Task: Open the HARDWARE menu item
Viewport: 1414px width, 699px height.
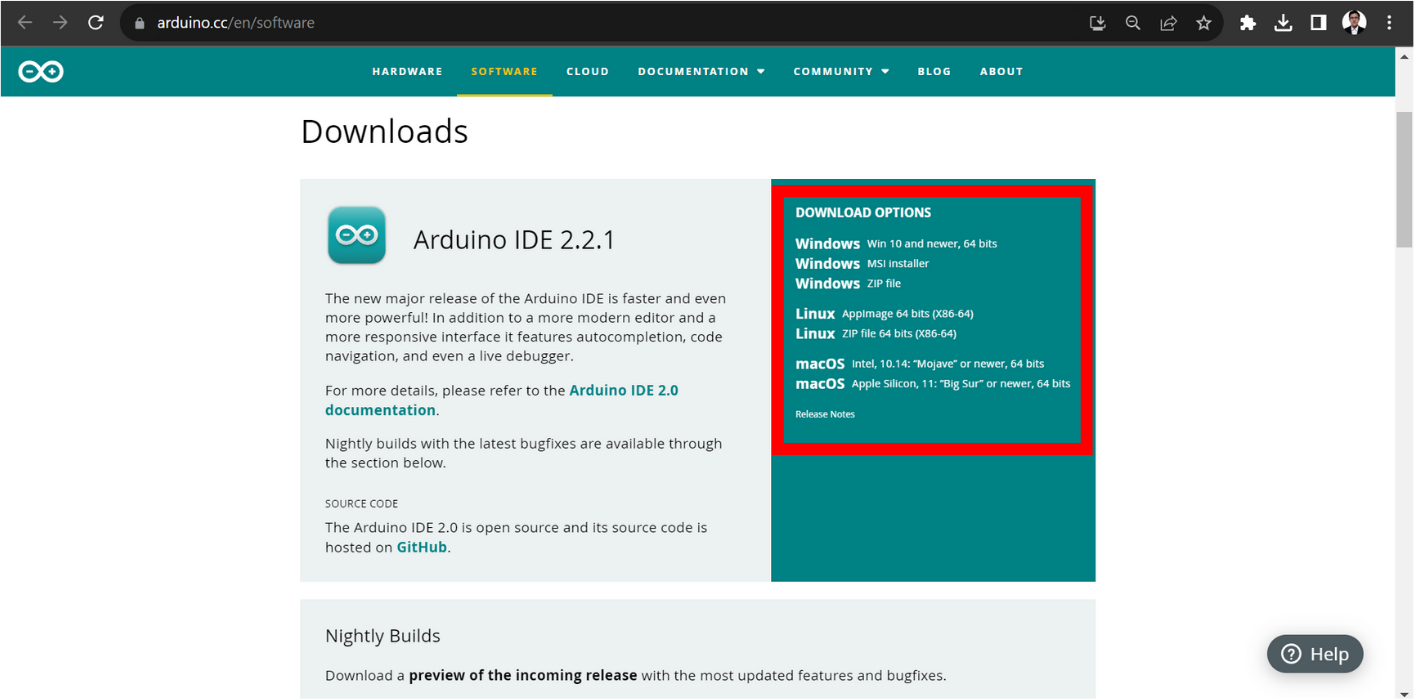Action: click(407, 71)
